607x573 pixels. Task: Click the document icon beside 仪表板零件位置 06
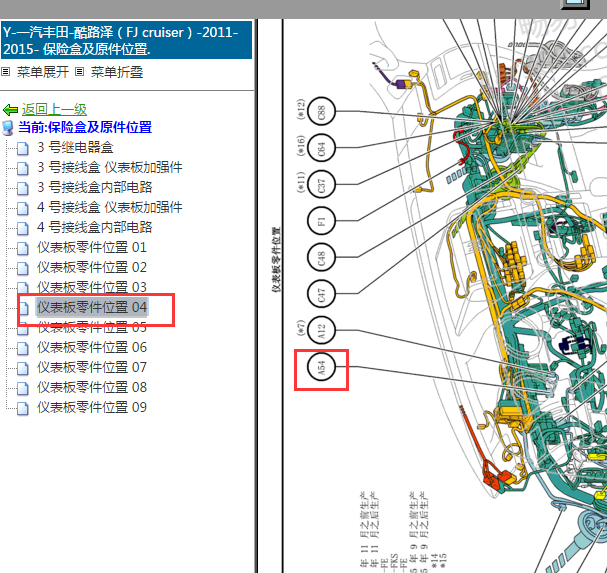23,348
